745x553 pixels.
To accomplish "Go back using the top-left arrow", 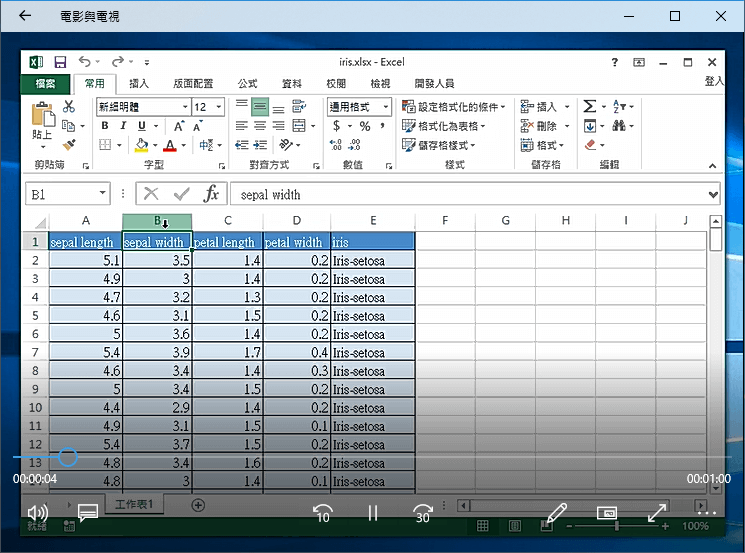I will point(25,16).
